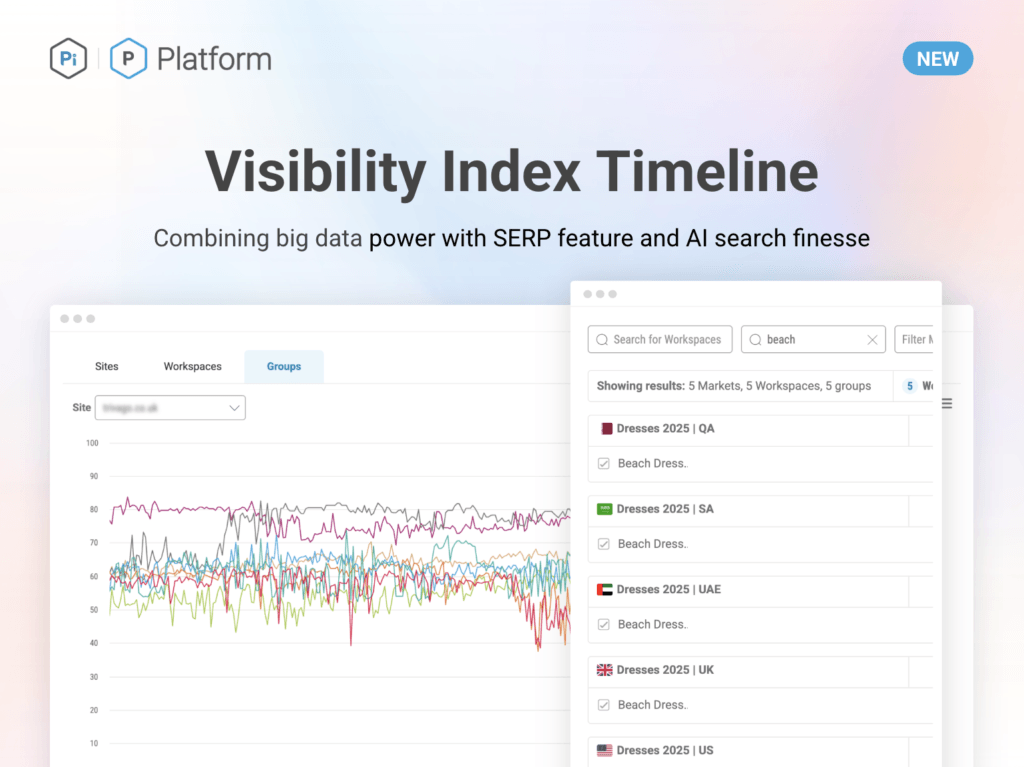
Task: Click the NEW badge button
Action: (x=937, y=59)
